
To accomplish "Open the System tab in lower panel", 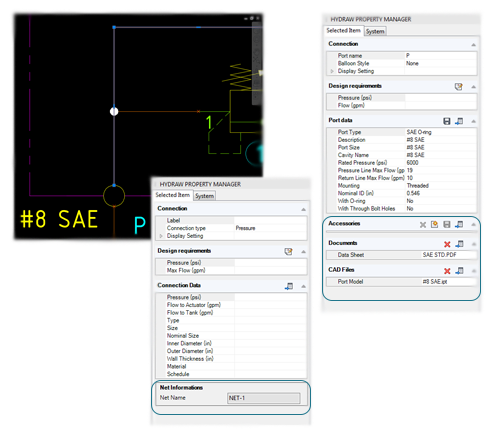I will (x=205, y=196).
